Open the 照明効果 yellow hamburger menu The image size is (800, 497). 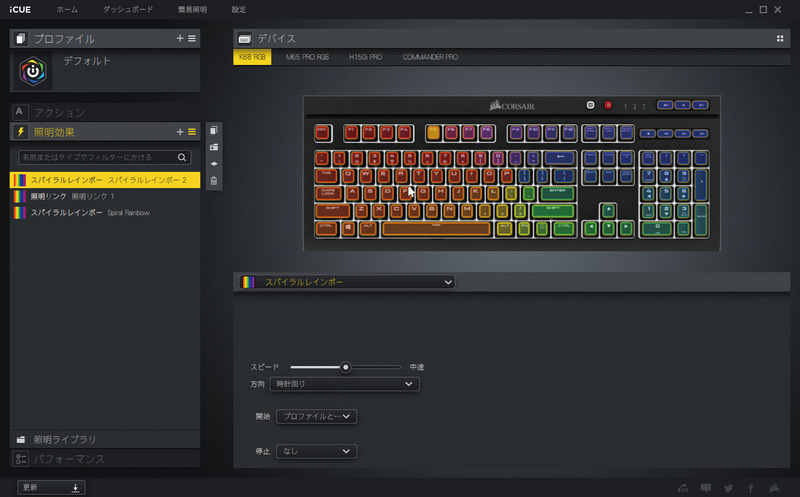pyautogui.click(x=192, y=132)
